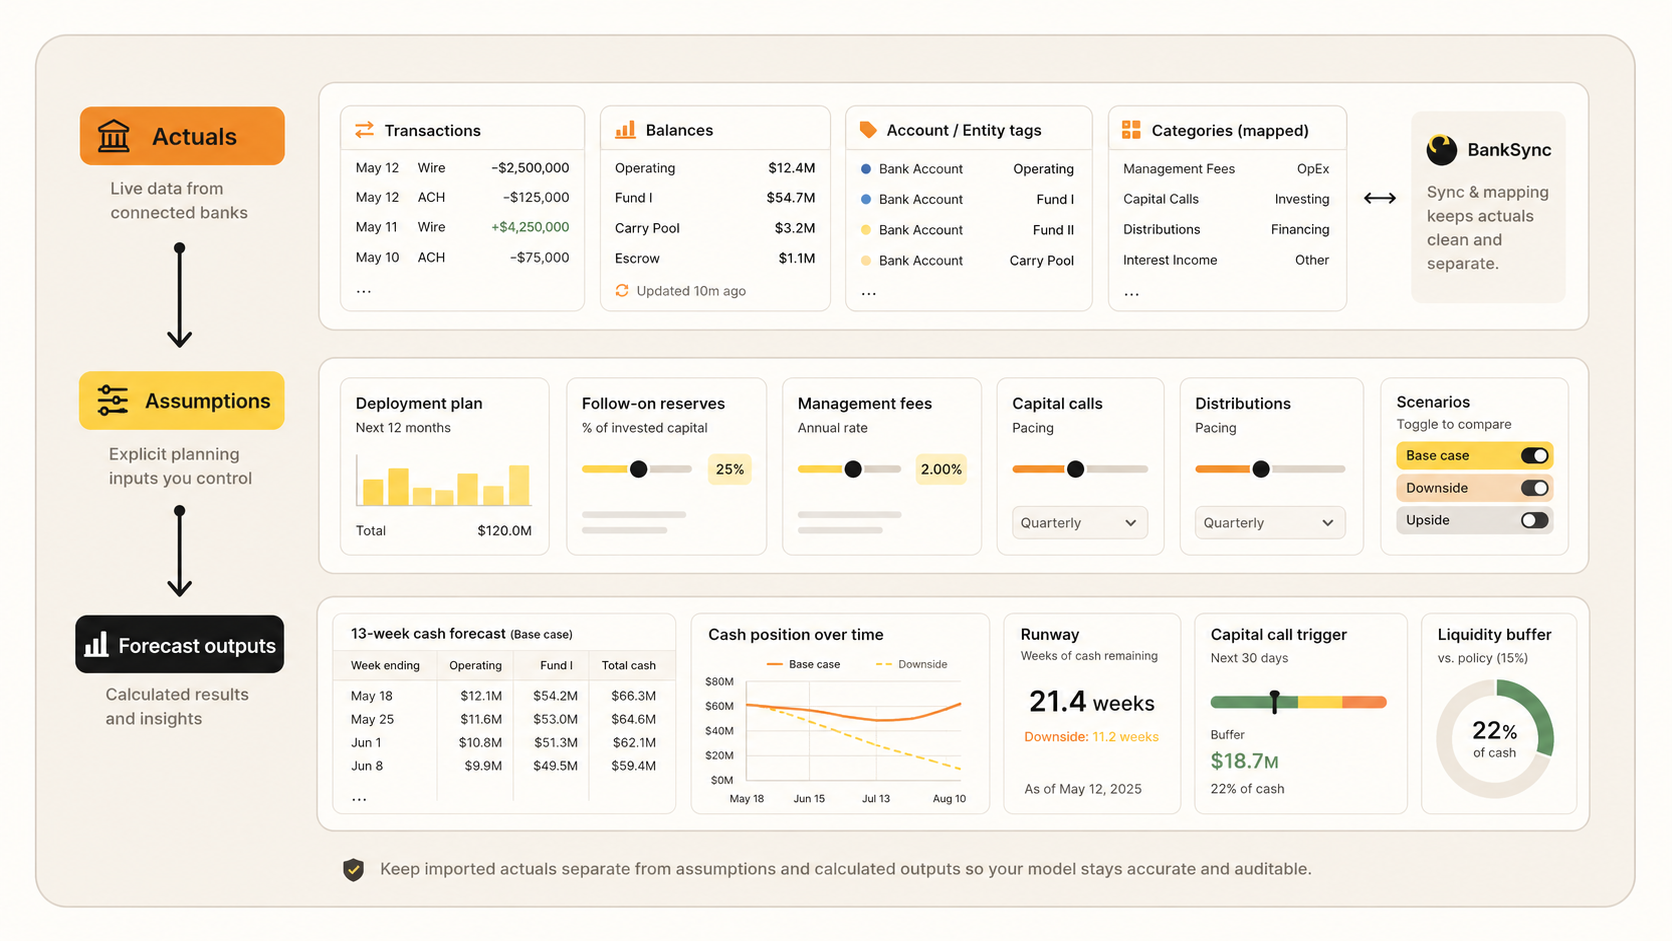Click the BankSync logo icon

tap(1442, 150)
